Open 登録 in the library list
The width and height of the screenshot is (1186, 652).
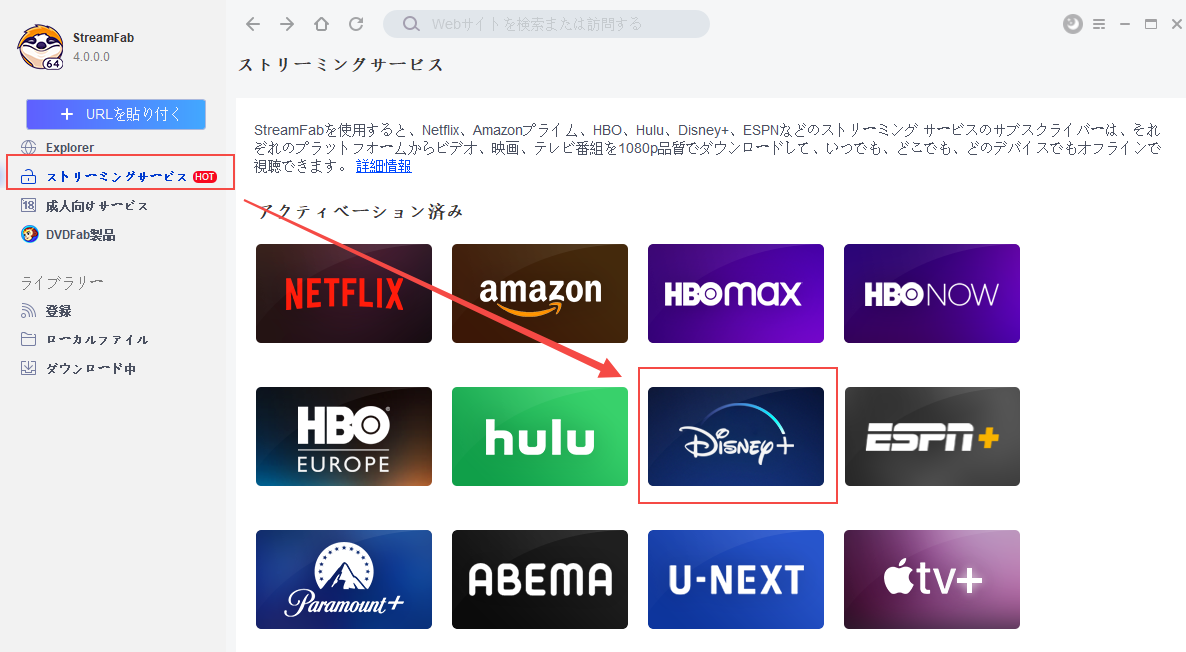point(58,311)
